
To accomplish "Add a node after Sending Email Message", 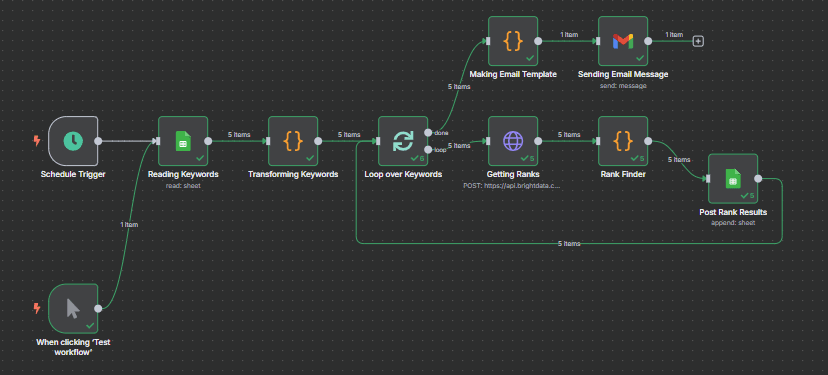I will [x=698, y=41].
